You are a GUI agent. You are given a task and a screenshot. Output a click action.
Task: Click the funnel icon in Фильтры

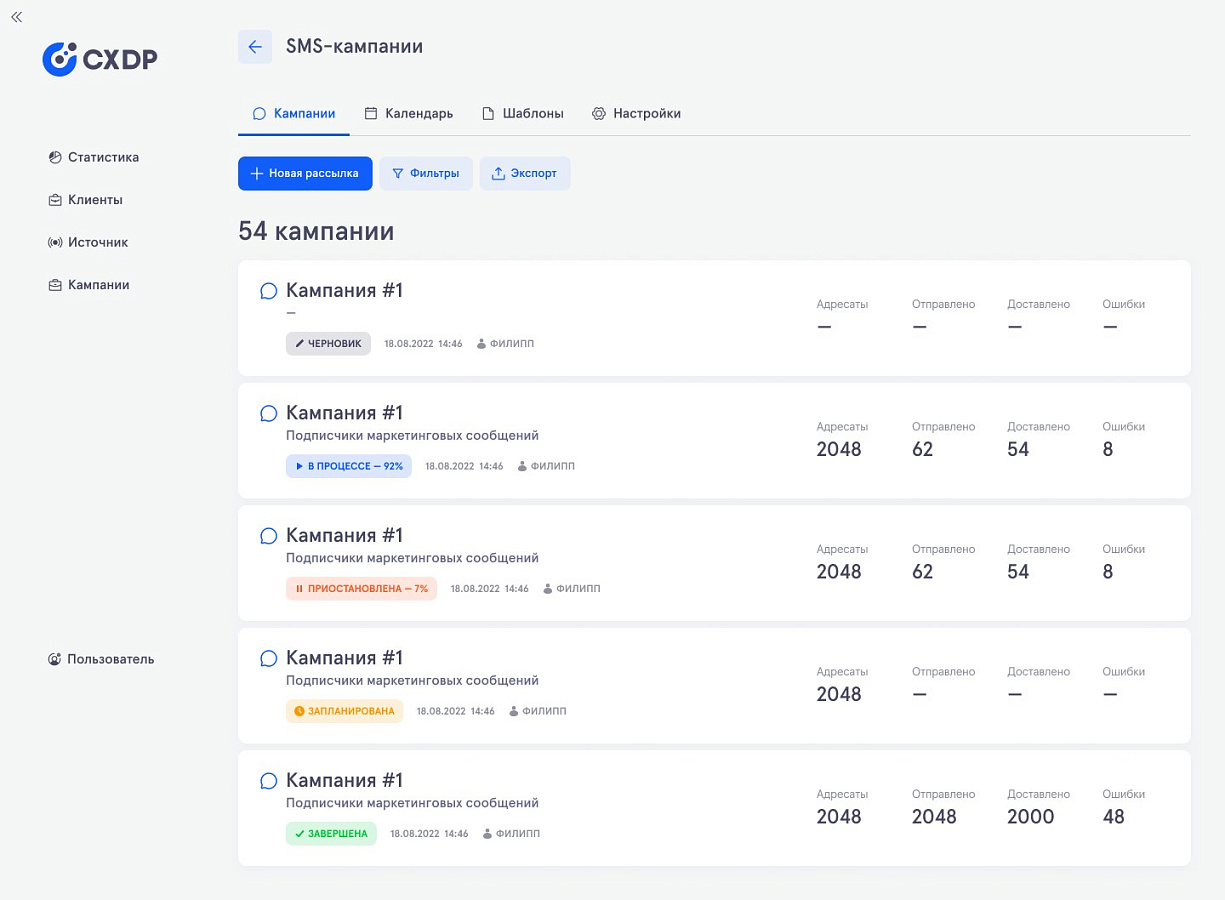[x=398, y=173]
